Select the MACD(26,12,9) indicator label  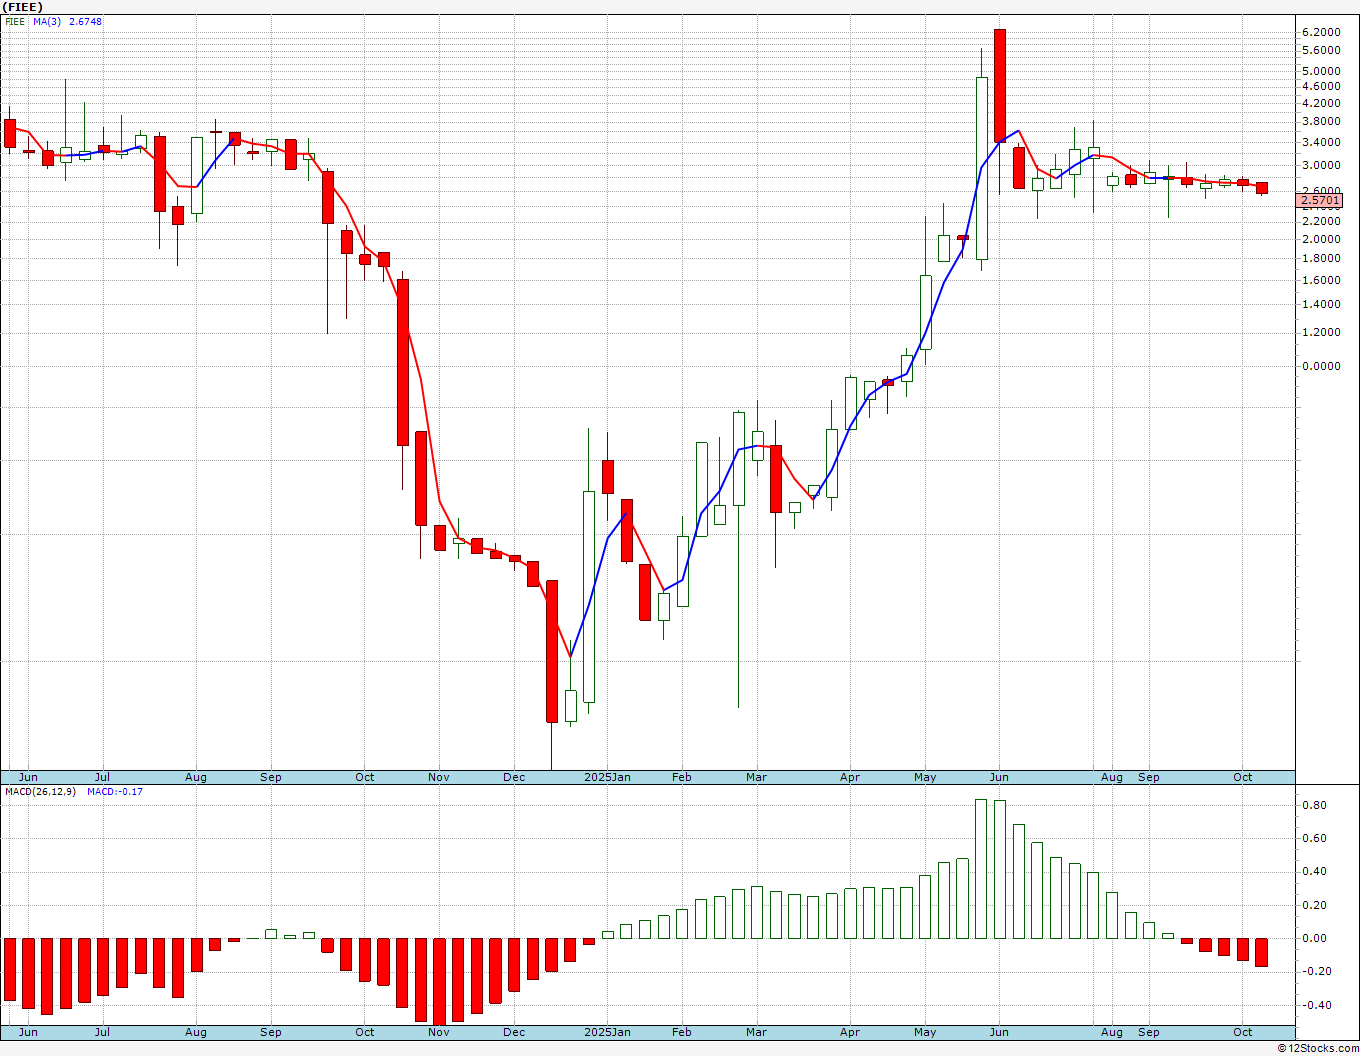(x=40, y=791)
